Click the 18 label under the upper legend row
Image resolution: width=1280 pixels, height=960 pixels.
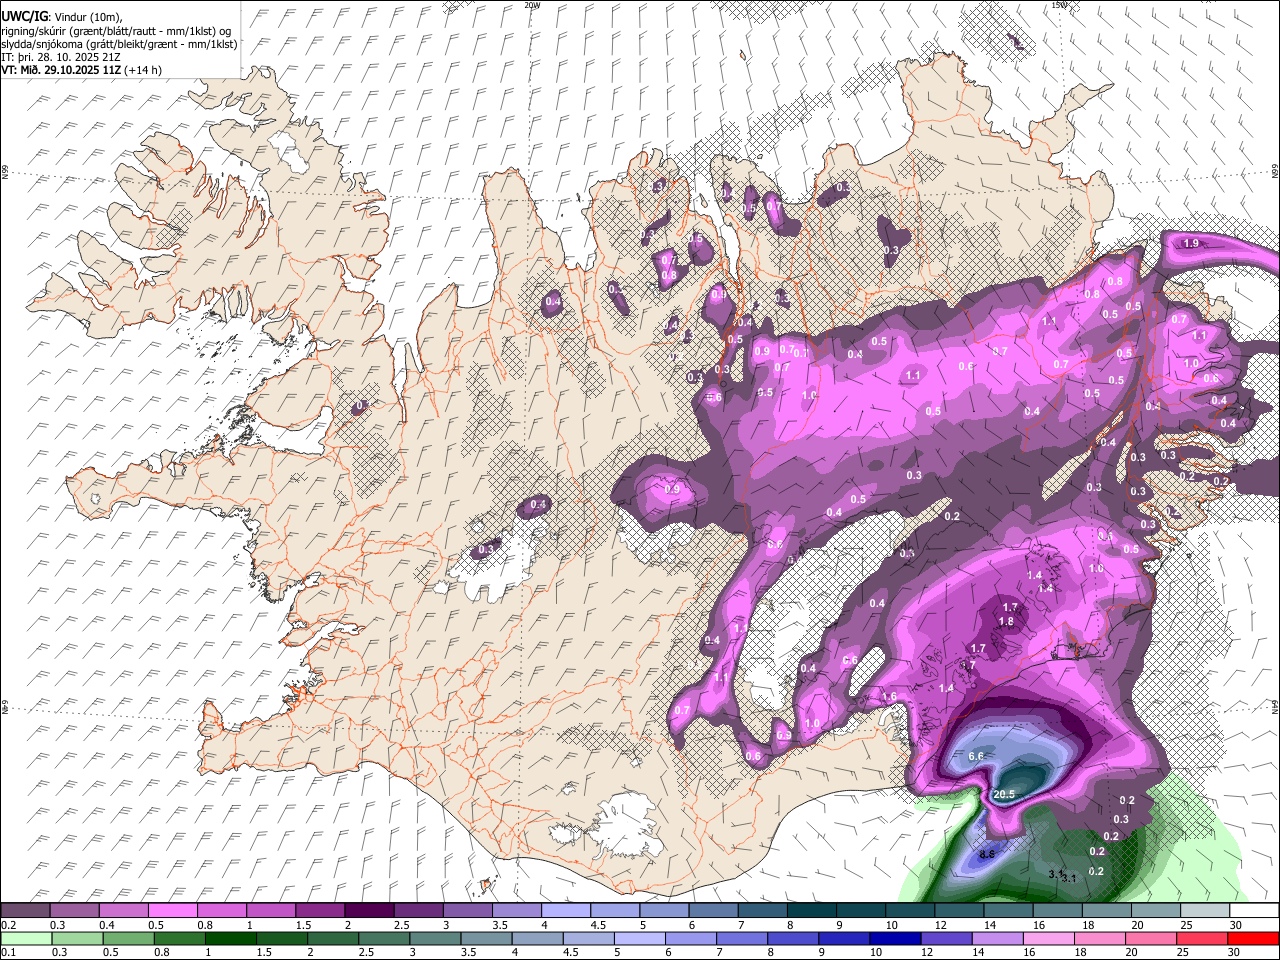point(1087,925)
